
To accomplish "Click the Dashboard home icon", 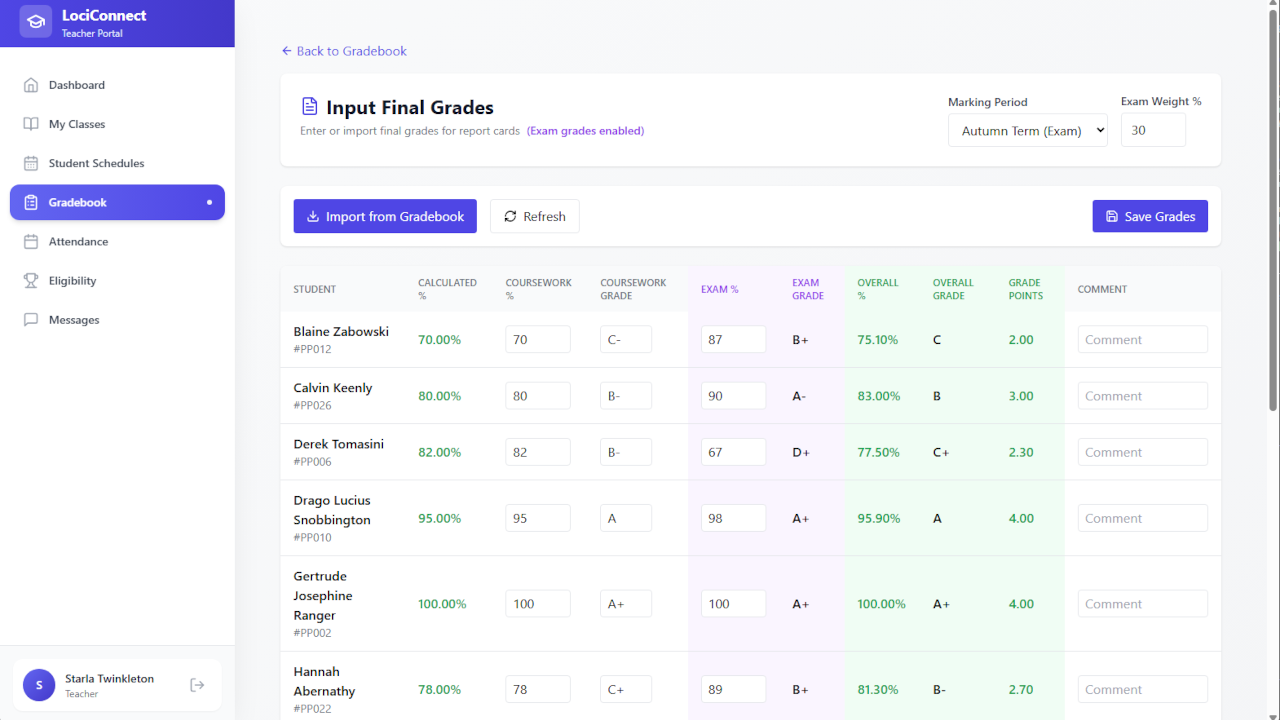I will pos(31,85).
